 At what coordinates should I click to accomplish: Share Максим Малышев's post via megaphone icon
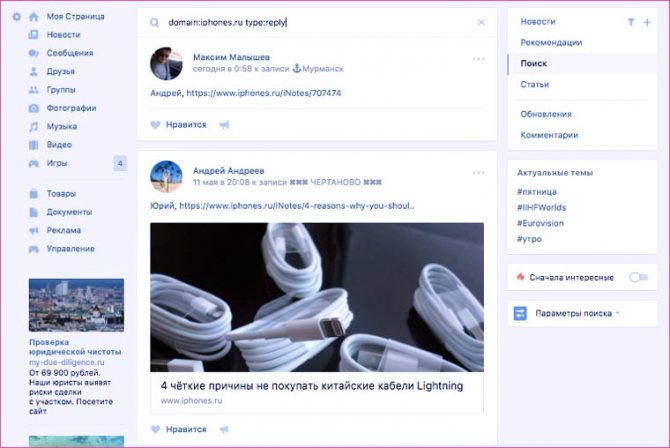[224, 125]
